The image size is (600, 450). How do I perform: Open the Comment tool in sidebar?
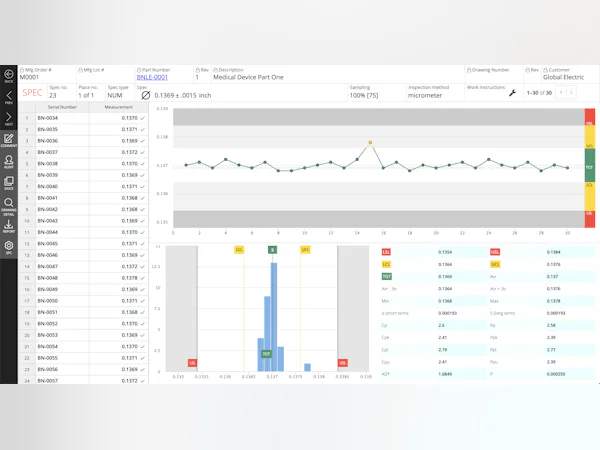point(8,140)
